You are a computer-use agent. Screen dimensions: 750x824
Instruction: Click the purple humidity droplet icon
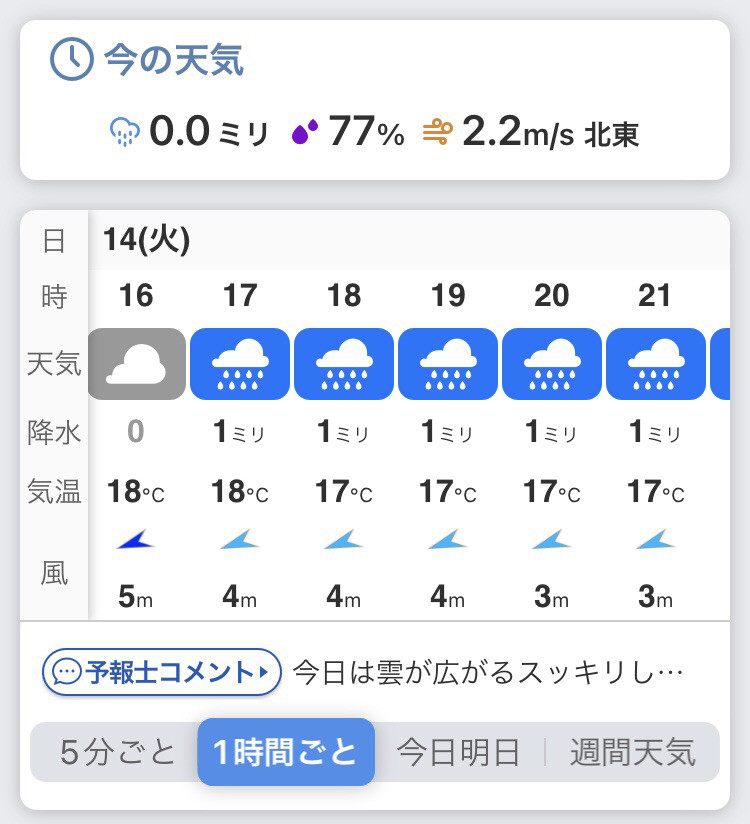tap(305, 131)
